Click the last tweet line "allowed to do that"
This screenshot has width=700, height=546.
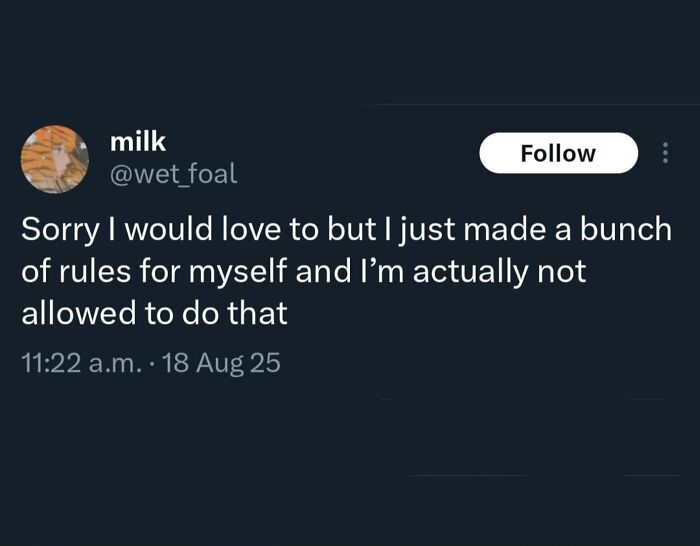[x=154, y=313]
